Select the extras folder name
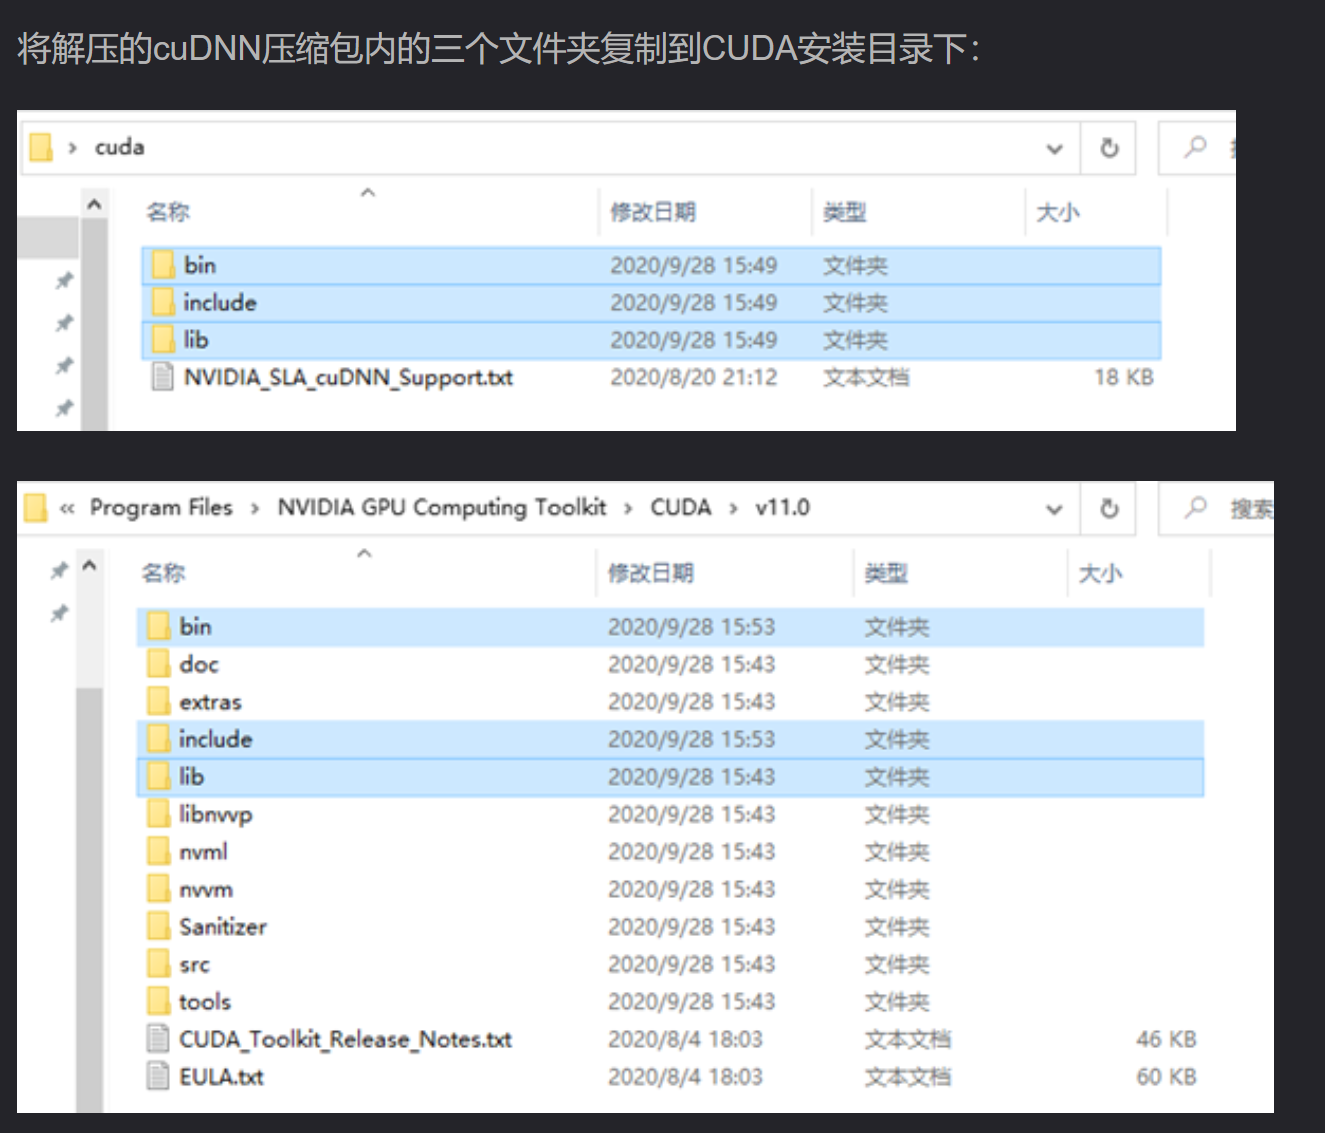This screenshot has height=1133, width=1325. coord(210,701)
